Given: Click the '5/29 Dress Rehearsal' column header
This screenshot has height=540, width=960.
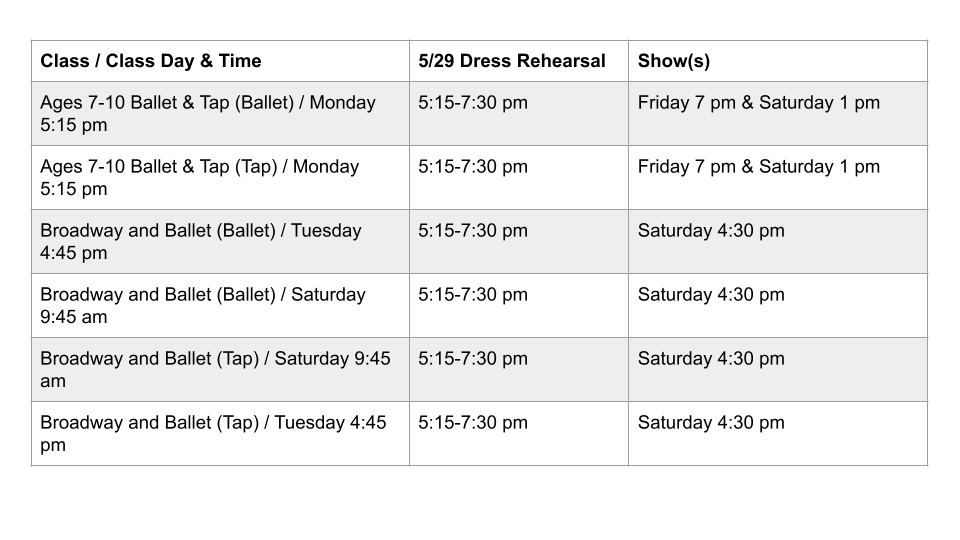Looking at the screenshot, I should 512,61.
